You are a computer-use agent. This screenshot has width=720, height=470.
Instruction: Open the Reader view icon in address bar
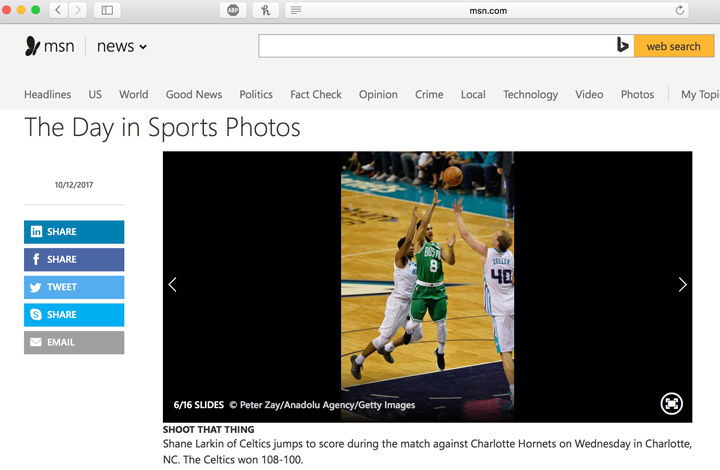(x=295, y=10)
